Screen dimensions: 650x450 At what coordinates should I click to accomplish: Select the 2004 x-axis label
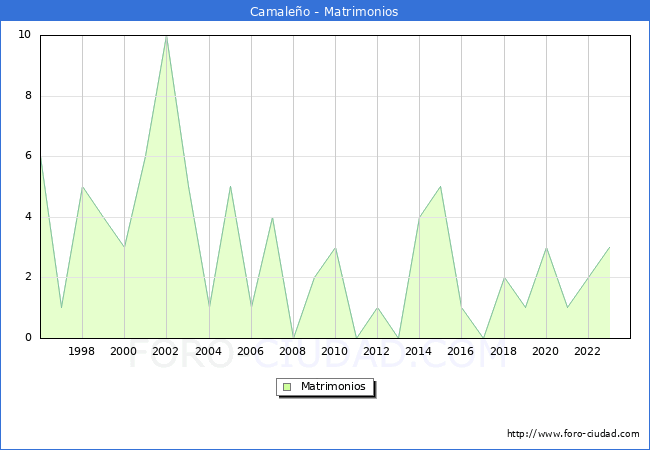click(x=208, y=351)
